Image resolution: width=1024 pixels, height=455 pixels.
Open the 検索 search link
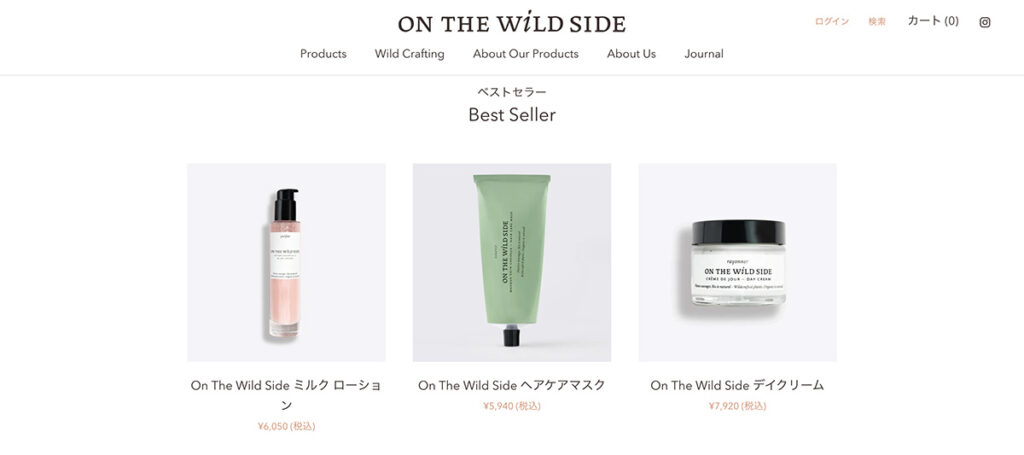pos(877,22)
